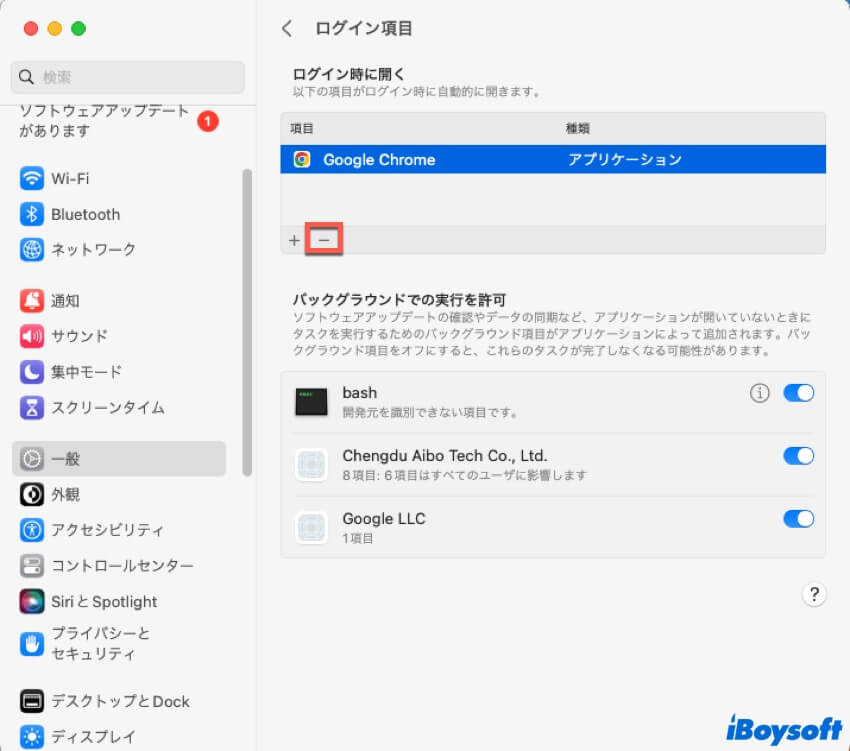Select Wi-Fi label in sidebar
The width and height of the screenshot is (850, 751).
(70, 178)
